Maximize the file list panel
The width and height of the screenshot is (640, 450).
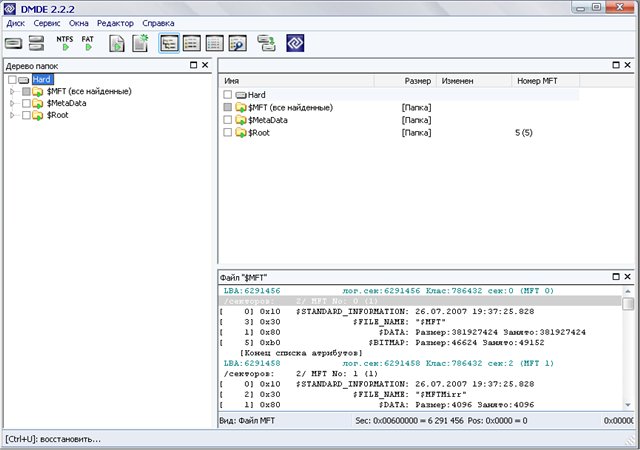(x=616, y=65)
